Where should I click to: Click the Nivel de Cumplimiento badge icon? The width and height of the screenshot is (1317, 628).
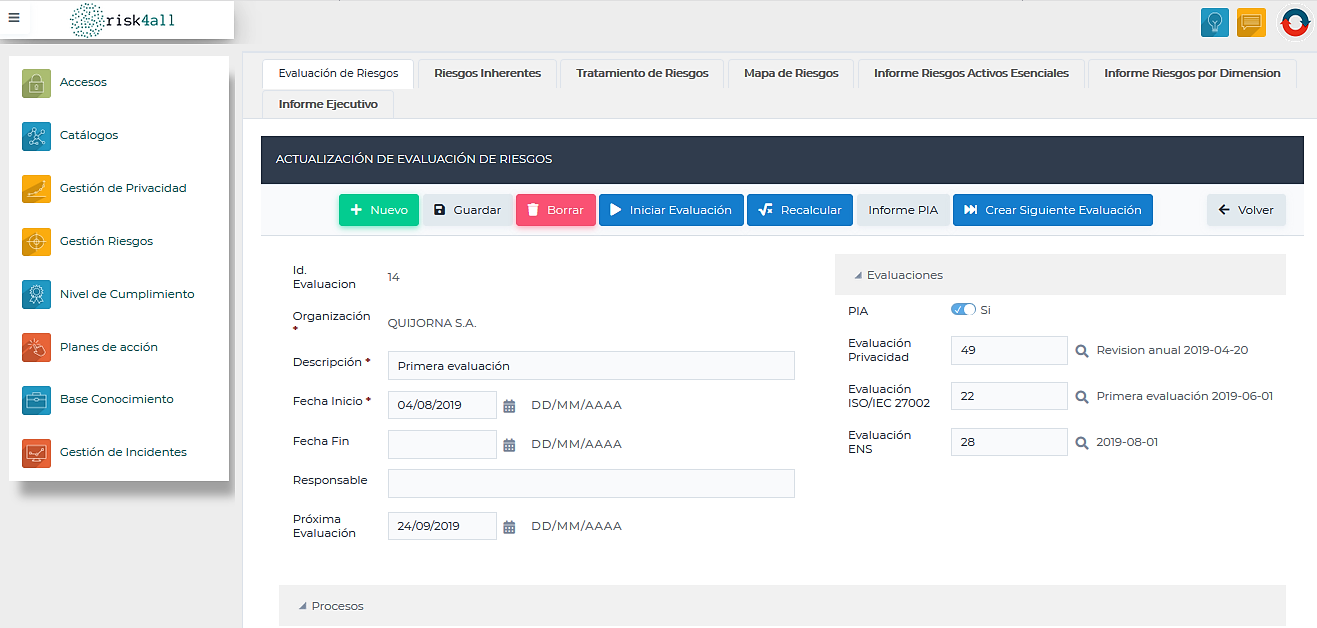tap(37, 294)
